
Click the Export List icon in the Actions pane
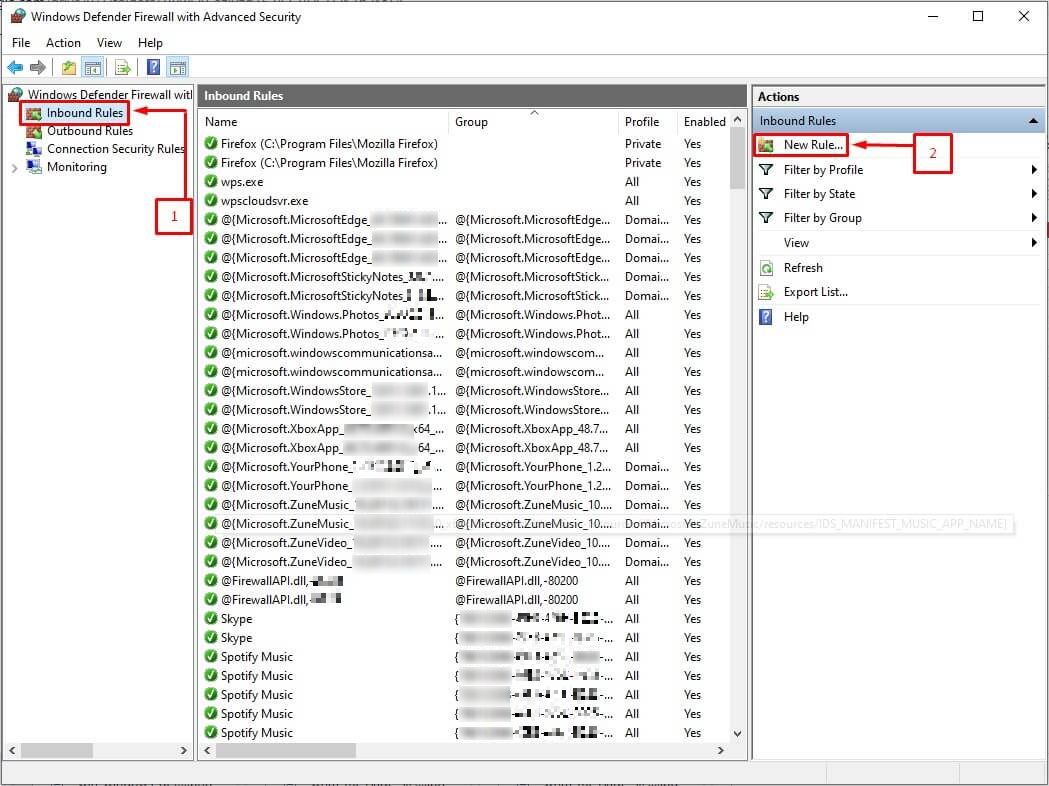click(766, 292)
